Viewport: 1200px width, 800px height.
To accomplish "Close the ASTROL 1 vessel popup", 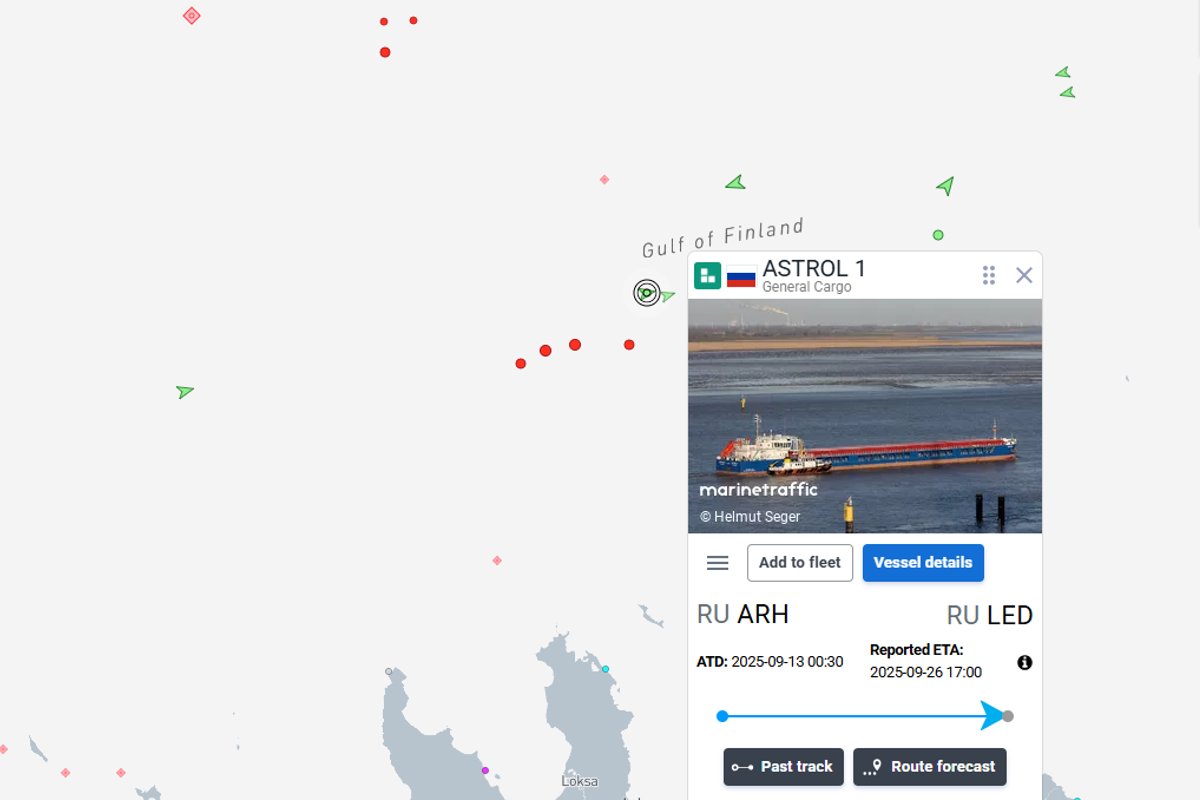I will pyautogui.click(x=1024, y=275).
